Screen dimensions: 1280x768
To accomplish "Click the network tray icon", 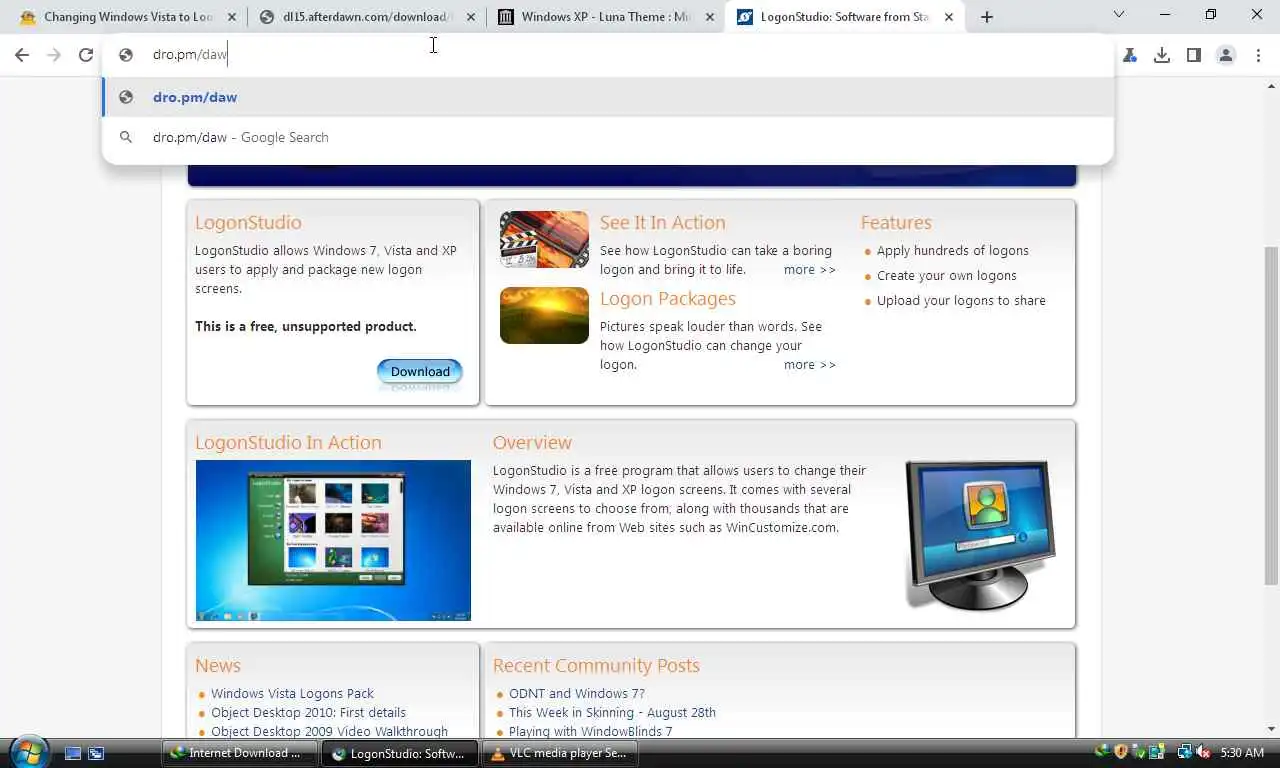I will click(1185, 753).
